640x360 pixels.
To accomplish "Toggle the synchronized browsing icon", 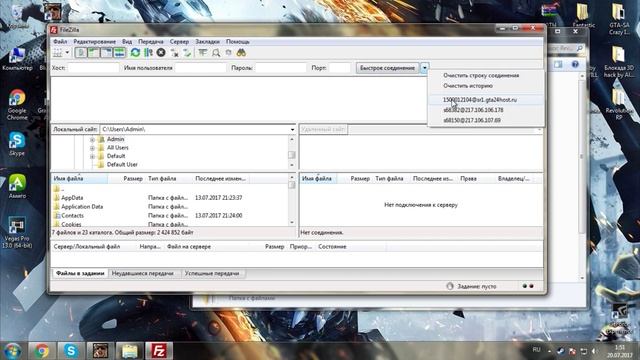I will click(x=229, y=53).
